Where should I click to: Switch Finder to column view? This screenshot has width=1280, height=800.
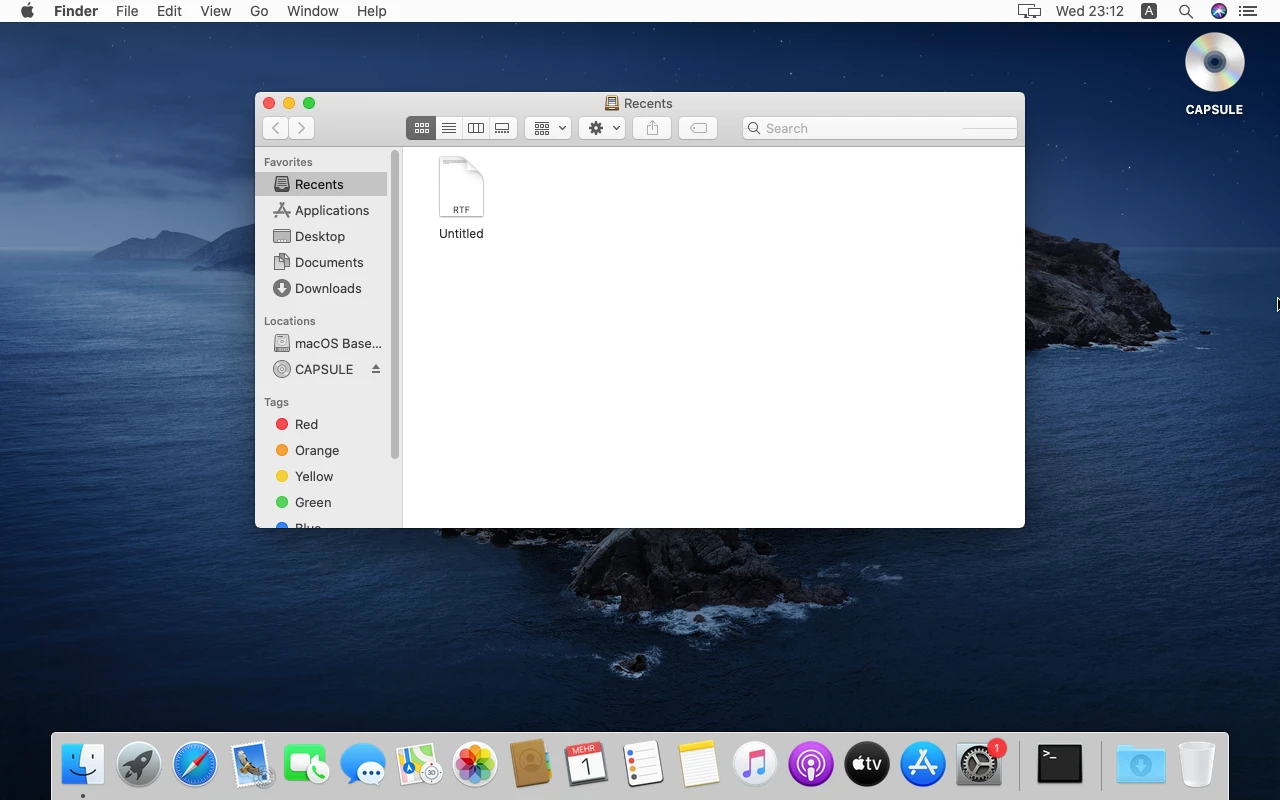coord(476,128)
